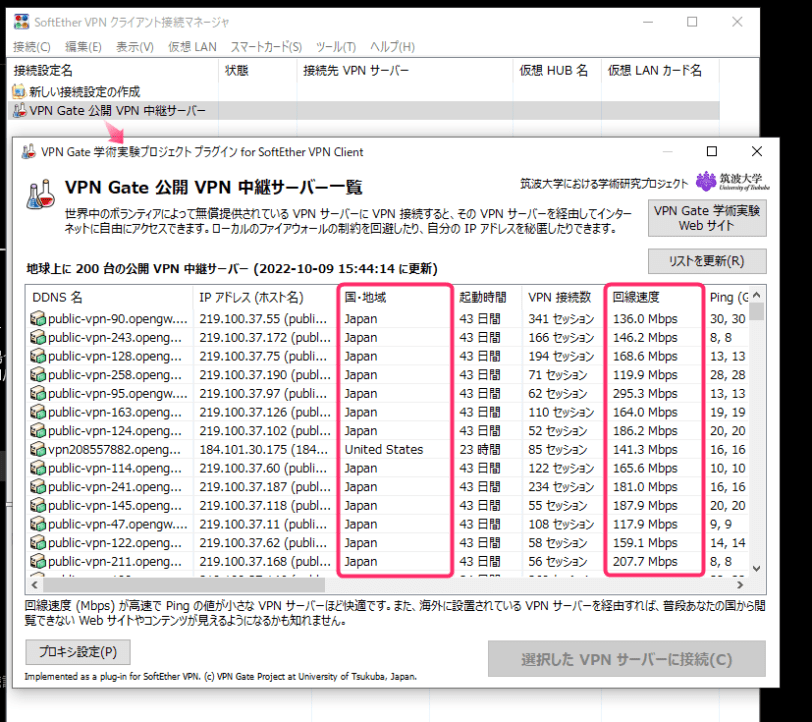Click the VPN Gate 公開 VPN 中継サーバー flask icon
Screen dimensions: 812x722
coord(19,110)
